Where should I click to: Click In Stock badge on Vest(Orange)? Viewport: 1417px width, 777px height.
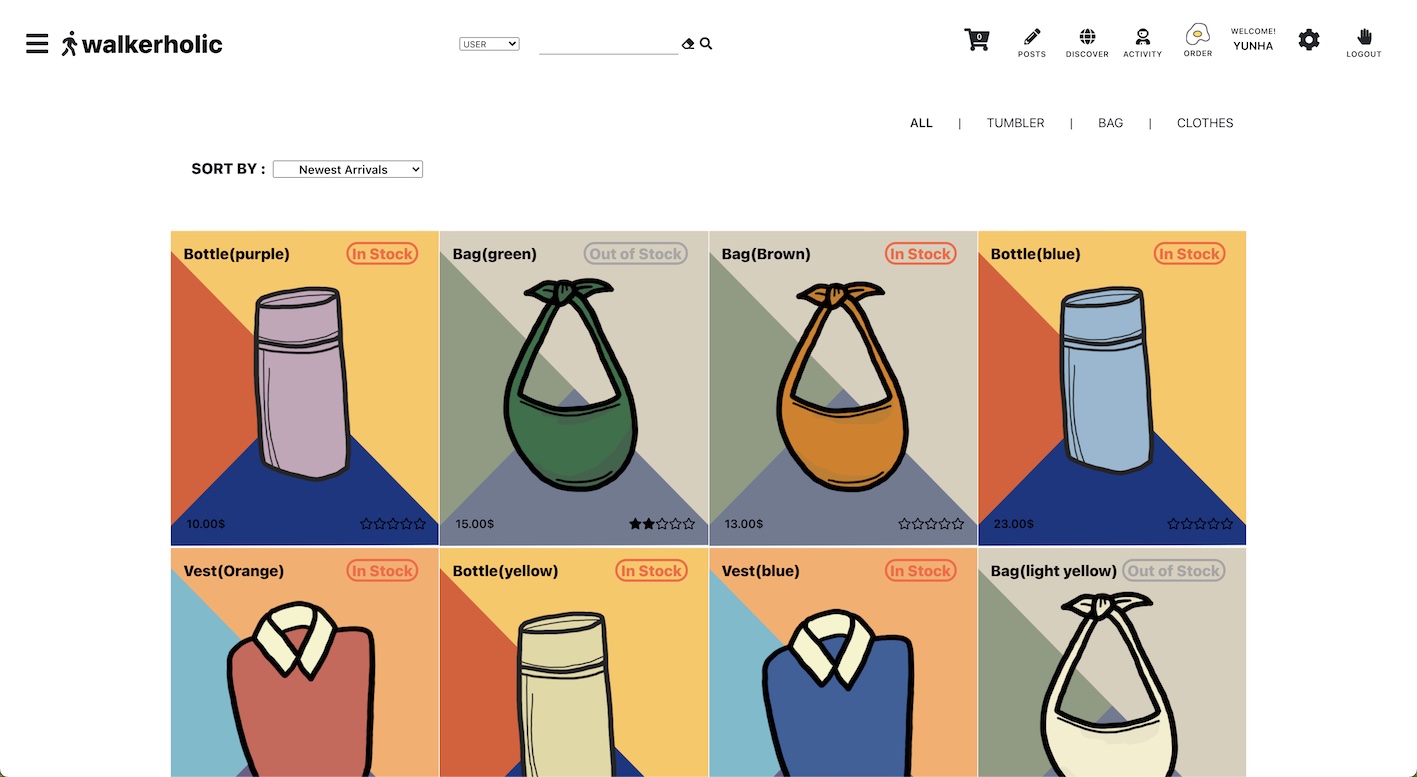383,571
